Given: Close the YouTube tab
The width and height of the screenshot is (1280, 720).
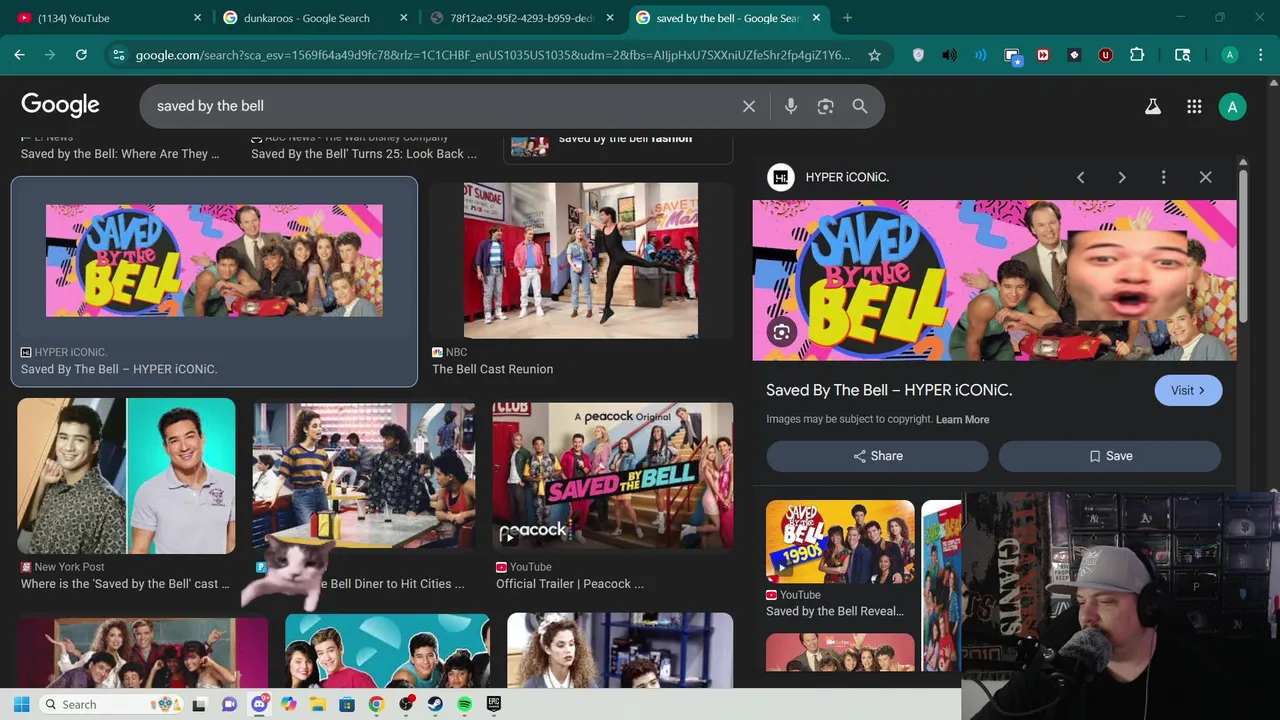Looking at the screenshot, I should point(197,18).
